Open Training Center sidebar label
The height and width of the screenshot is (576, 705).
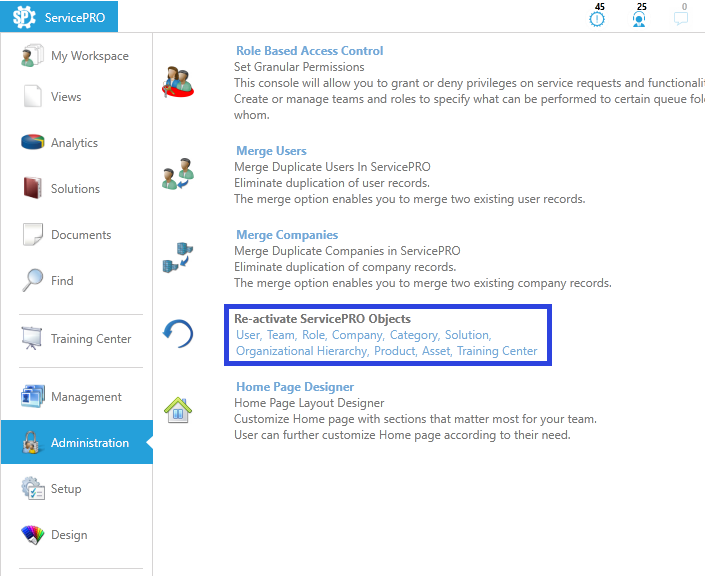(91, 339)
